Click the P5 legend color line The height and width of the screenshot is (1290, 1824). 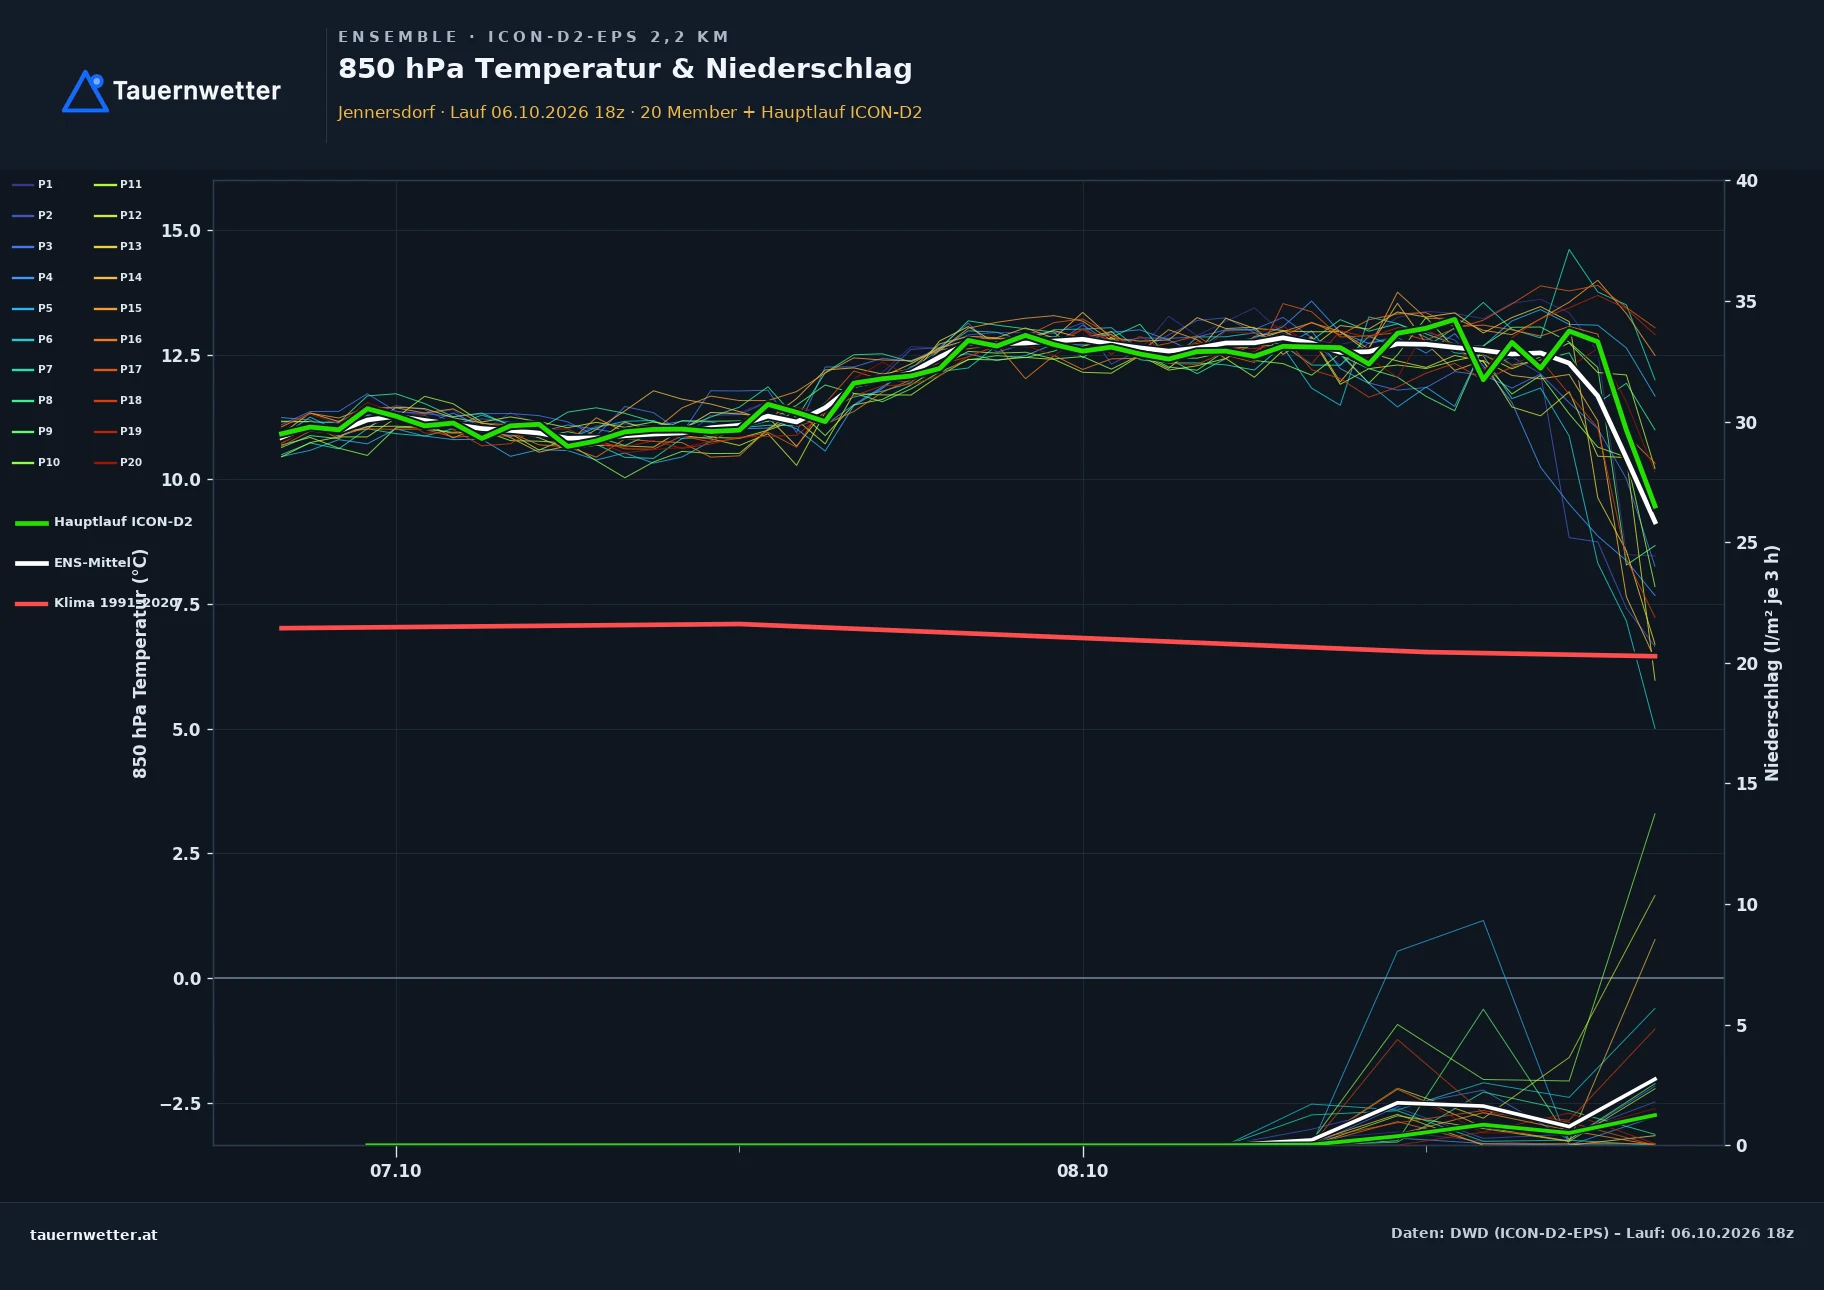(23, 308)
